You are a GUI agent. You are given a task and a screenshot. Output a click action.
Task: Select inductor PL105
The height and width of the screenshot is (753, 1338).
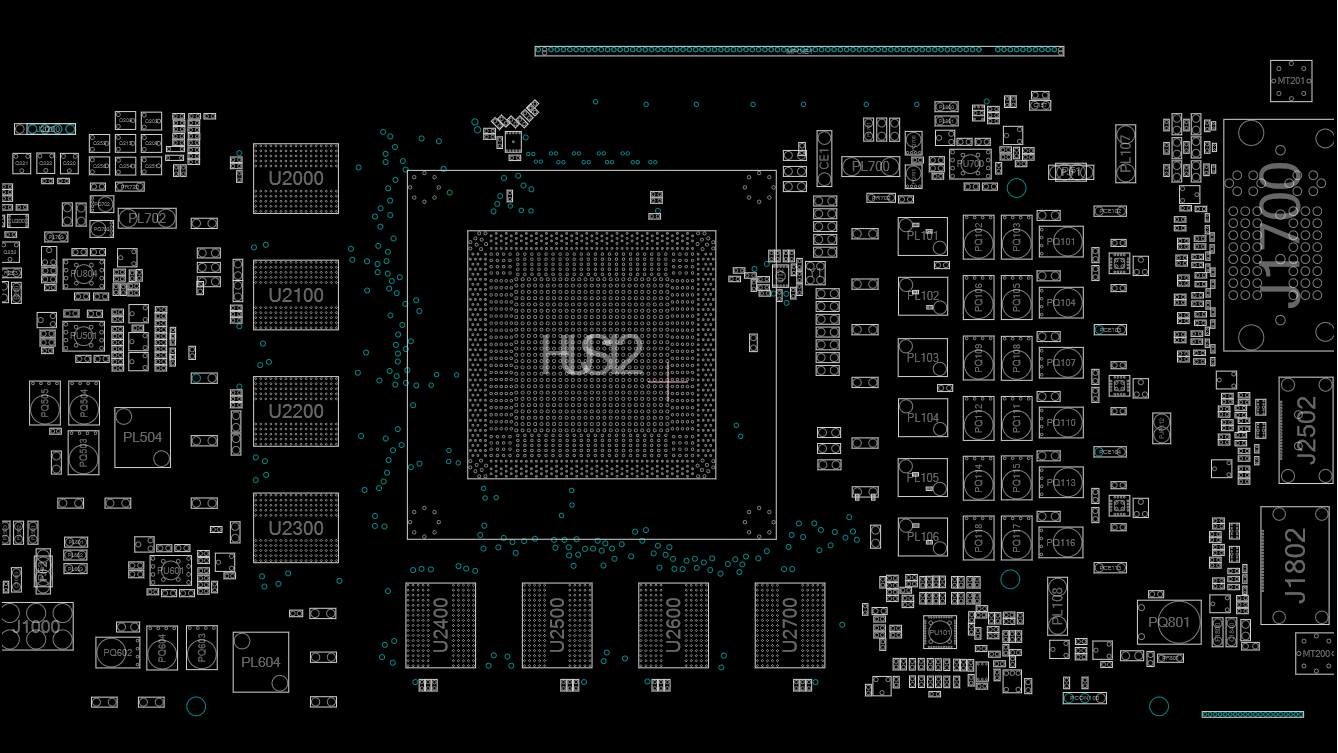923,478
